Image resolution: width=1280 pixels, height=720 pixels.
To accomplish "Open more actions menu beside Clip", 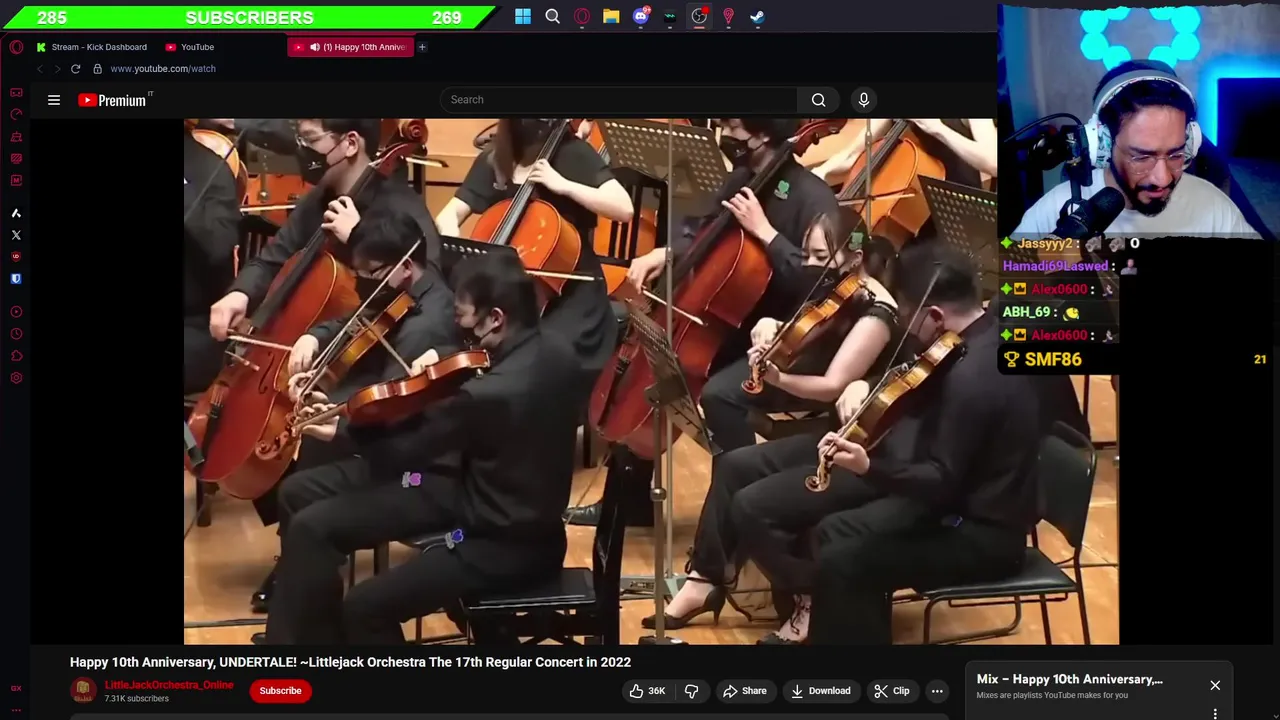I will [937, 691].
